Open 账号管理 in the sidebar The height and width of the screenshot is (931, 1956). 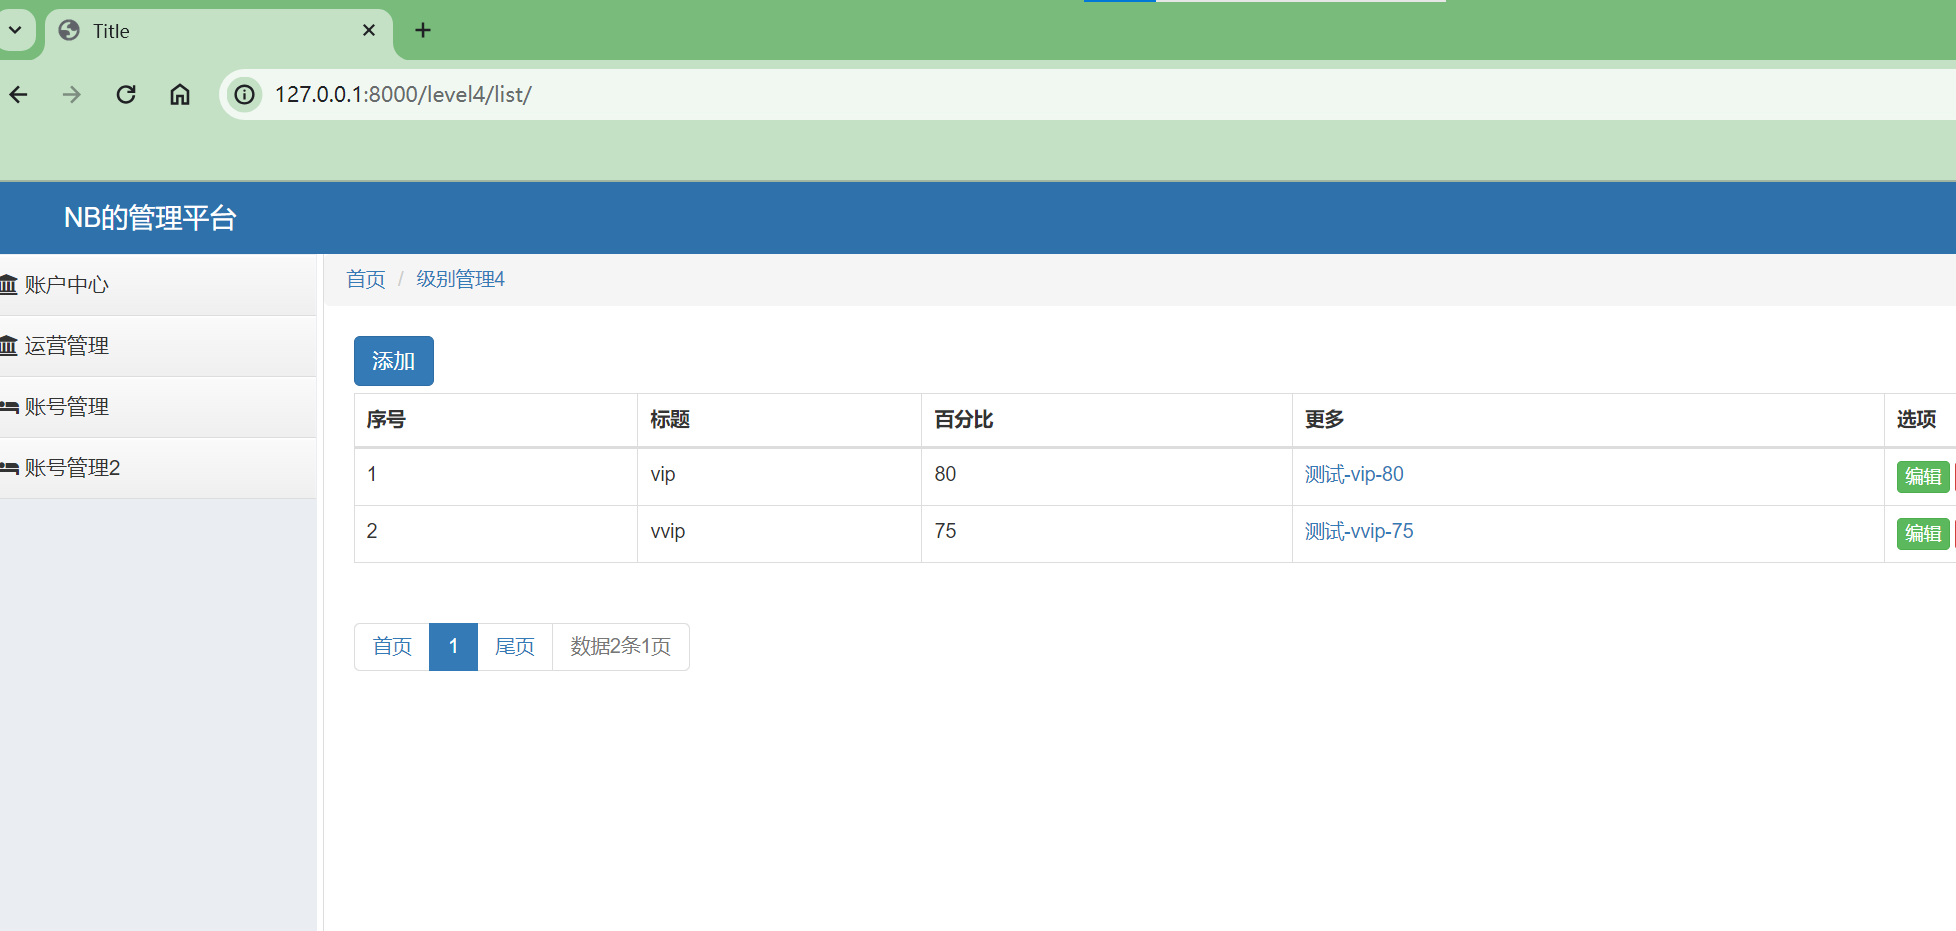click(157, 407)
